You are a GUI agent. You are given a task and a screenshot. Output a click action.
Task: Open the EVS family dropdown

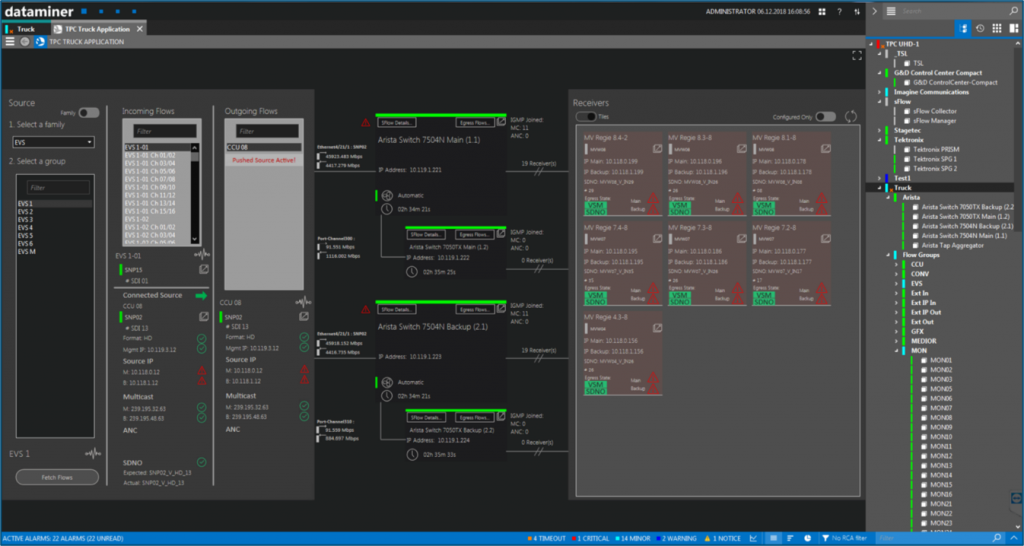[x=54, y=142]
